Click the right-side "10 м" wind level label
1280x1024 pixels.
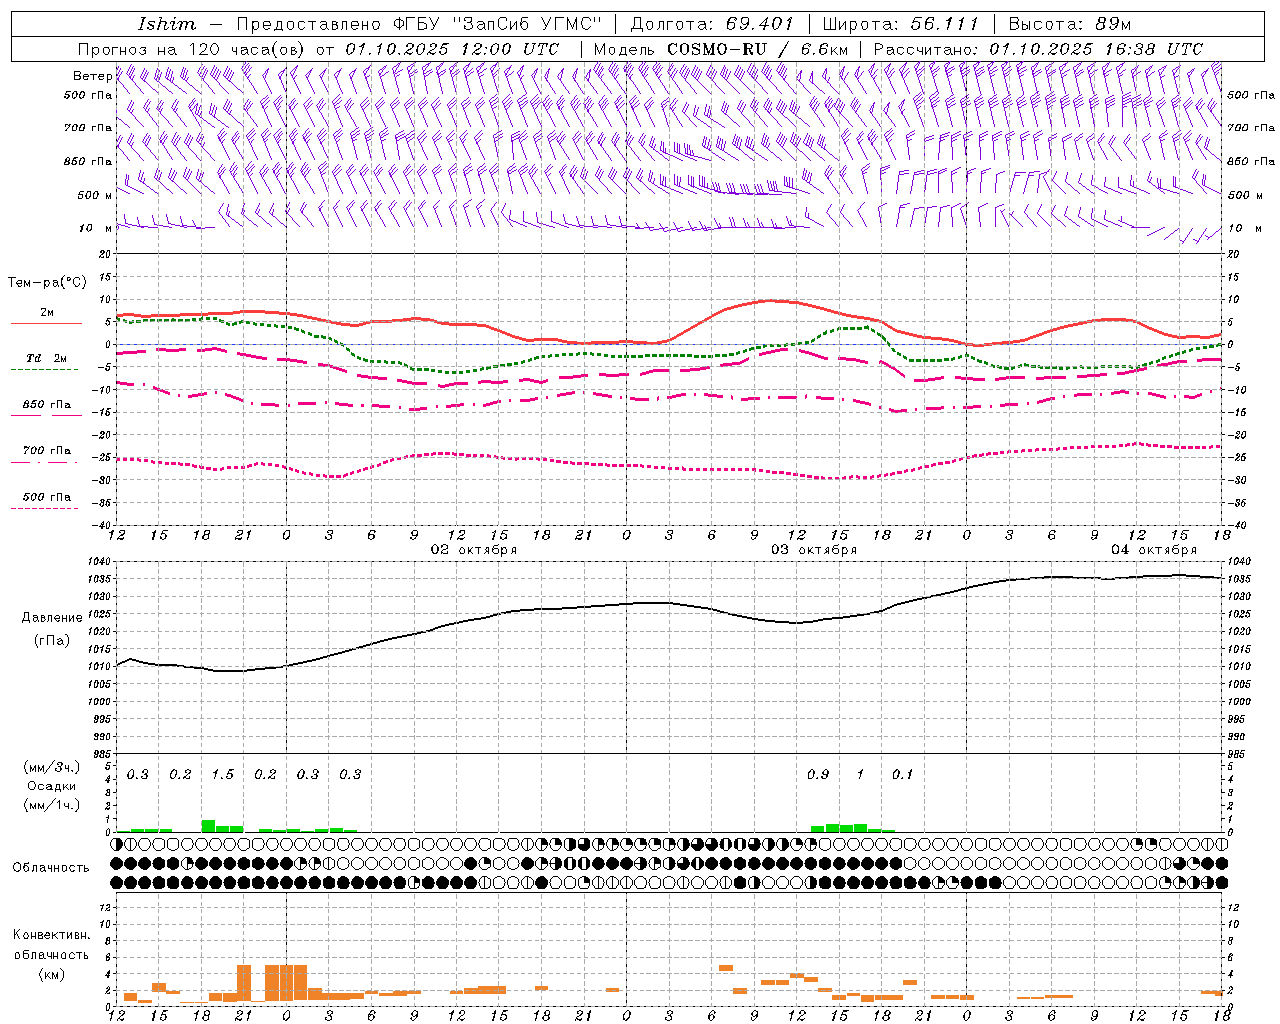coord(1243,228)
